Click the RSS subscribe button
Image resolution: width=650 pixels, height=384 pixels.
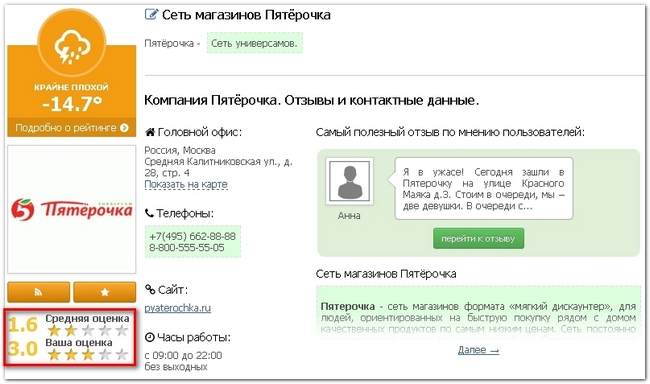pos(39,292)
